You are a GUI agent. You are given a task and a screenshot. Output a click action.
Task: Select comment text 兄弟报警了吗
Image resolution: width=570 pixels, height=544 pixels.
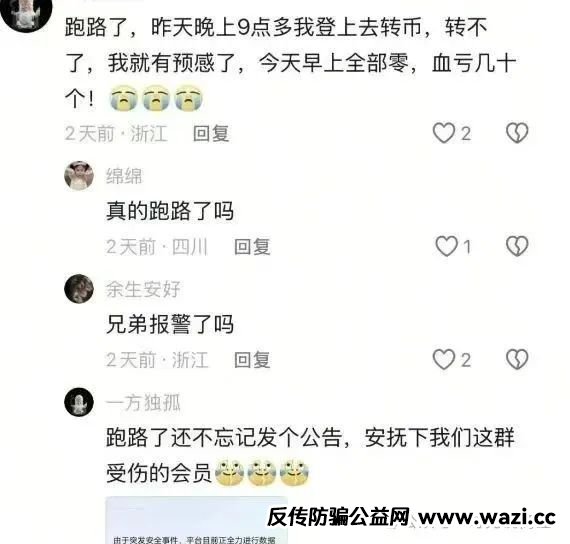coord(170,324)
